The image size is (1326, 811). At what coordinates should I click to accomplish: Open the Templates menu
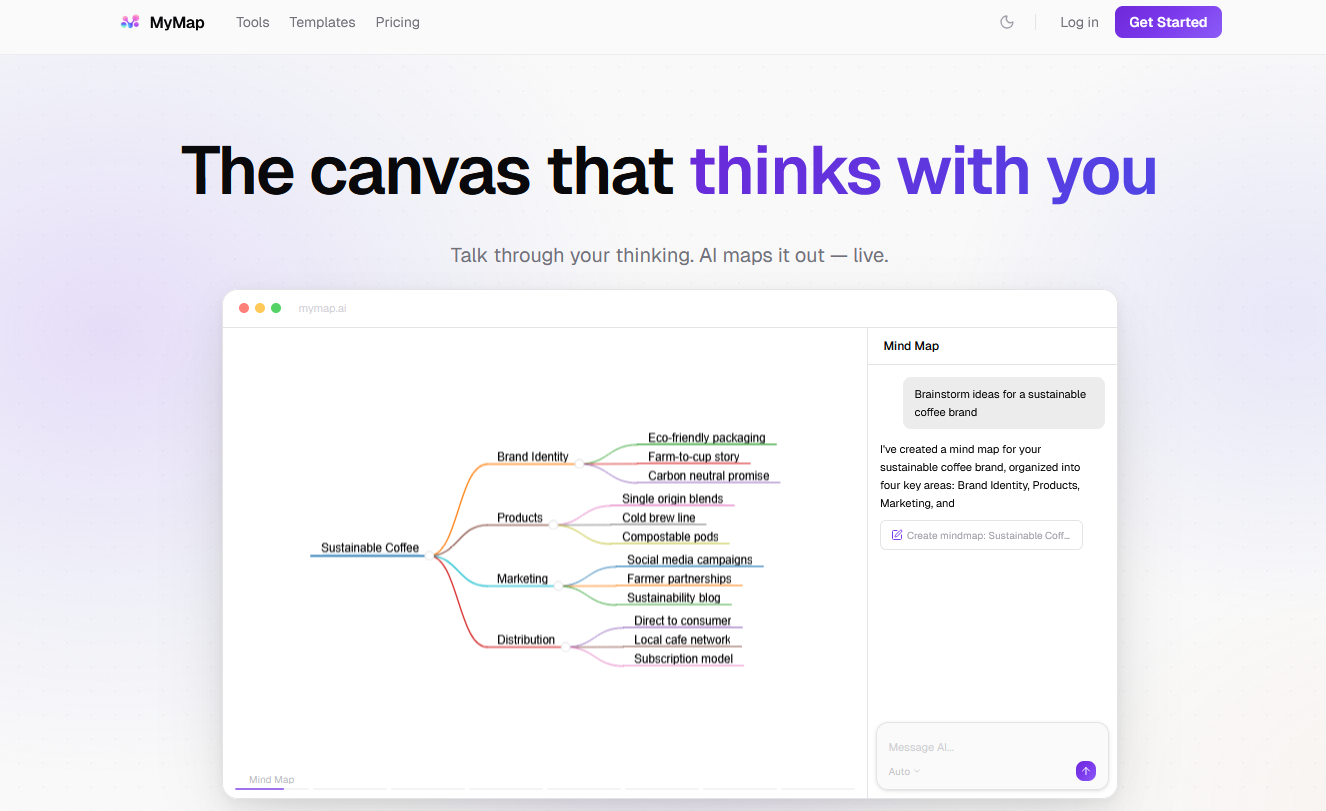click(322, 22)
